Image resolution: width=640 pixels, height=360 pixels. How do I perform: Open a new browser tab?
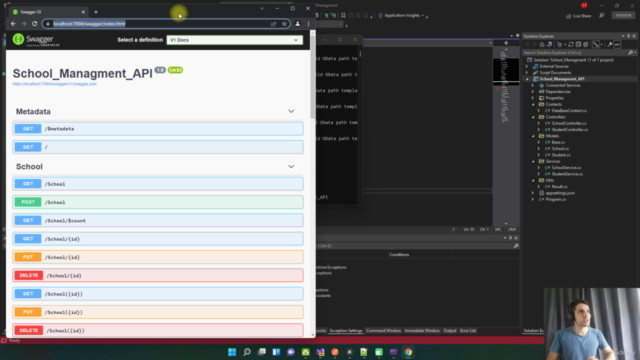click(x=96, y=12)
